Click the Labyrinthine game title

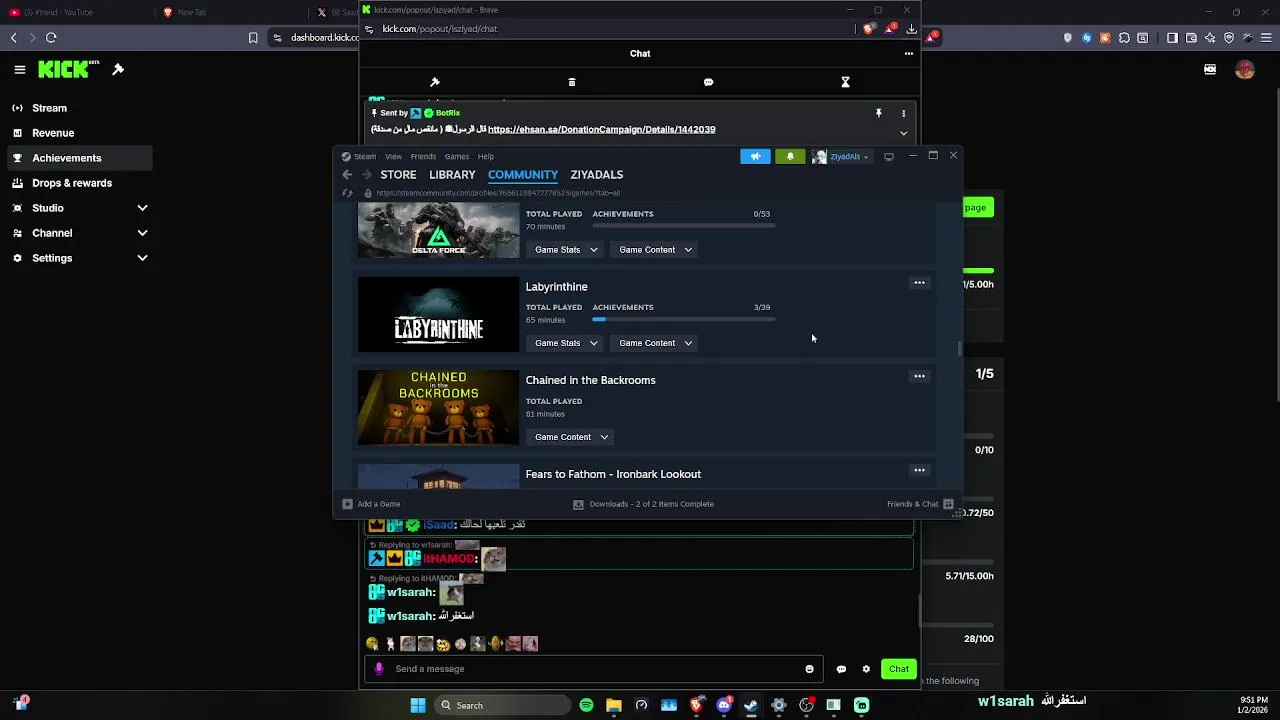click(x=556, y=287)
